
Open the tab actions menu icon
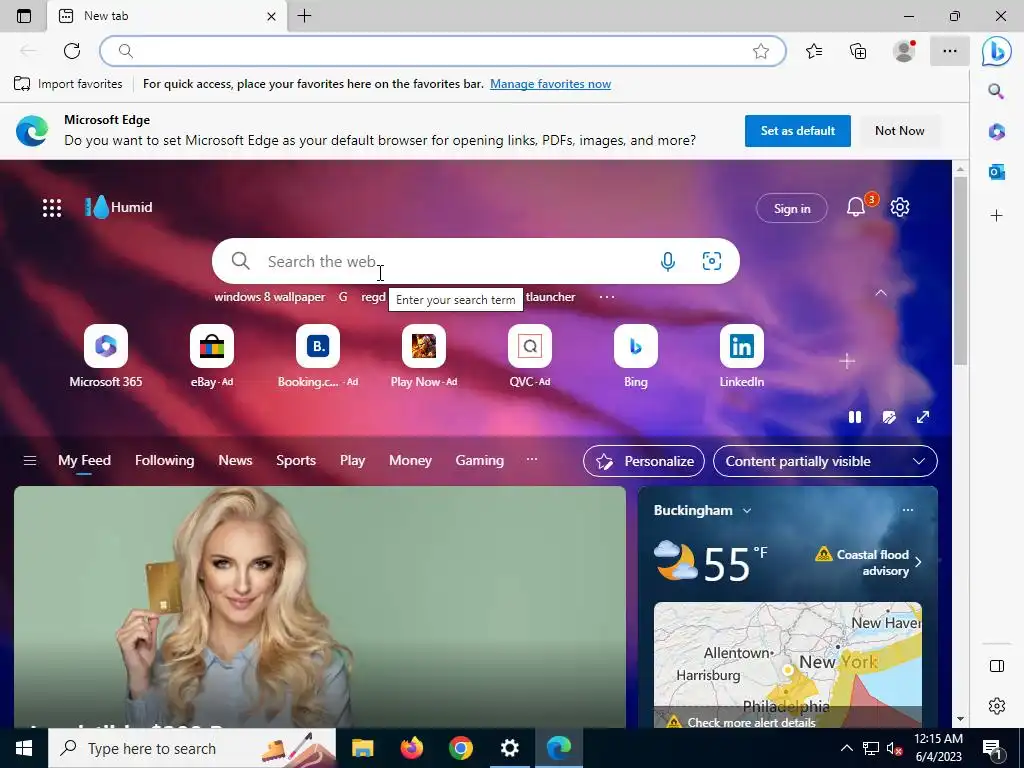point(24,16)
